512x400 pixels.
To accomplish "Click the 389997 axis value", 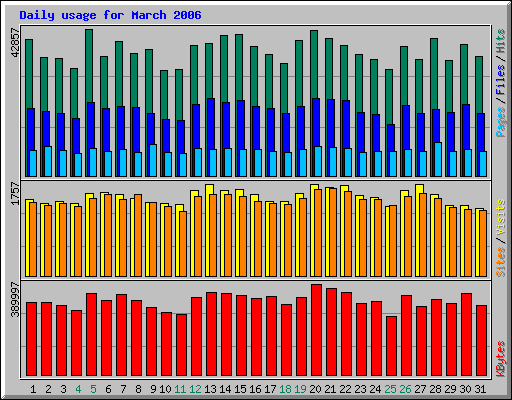I will click(16, 300).
